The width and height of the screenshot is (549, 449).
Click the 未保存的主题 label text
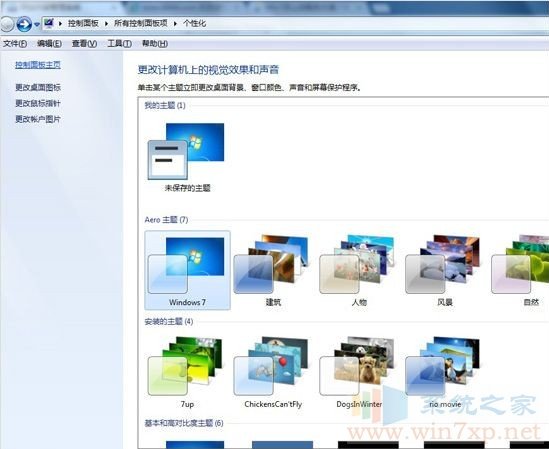187,188
